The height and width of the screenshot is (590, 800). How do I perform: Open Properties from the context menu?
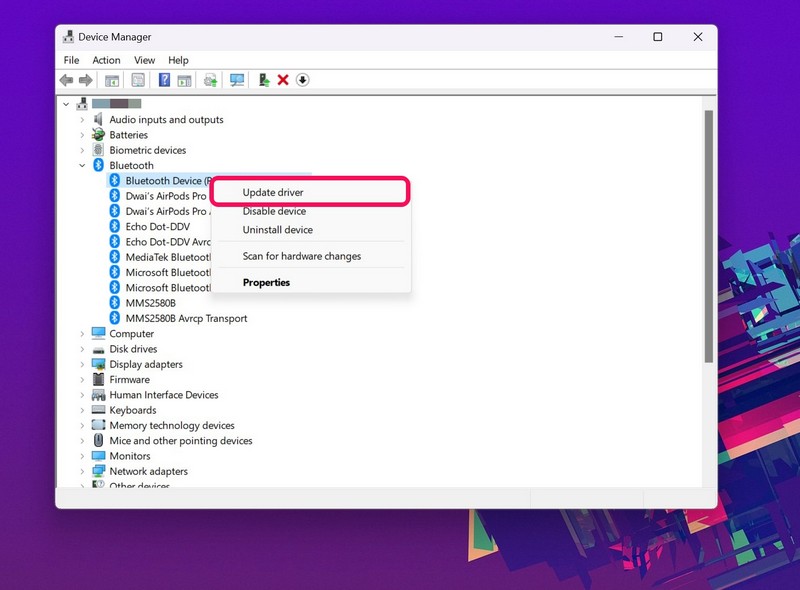click(x=266, y=282)
